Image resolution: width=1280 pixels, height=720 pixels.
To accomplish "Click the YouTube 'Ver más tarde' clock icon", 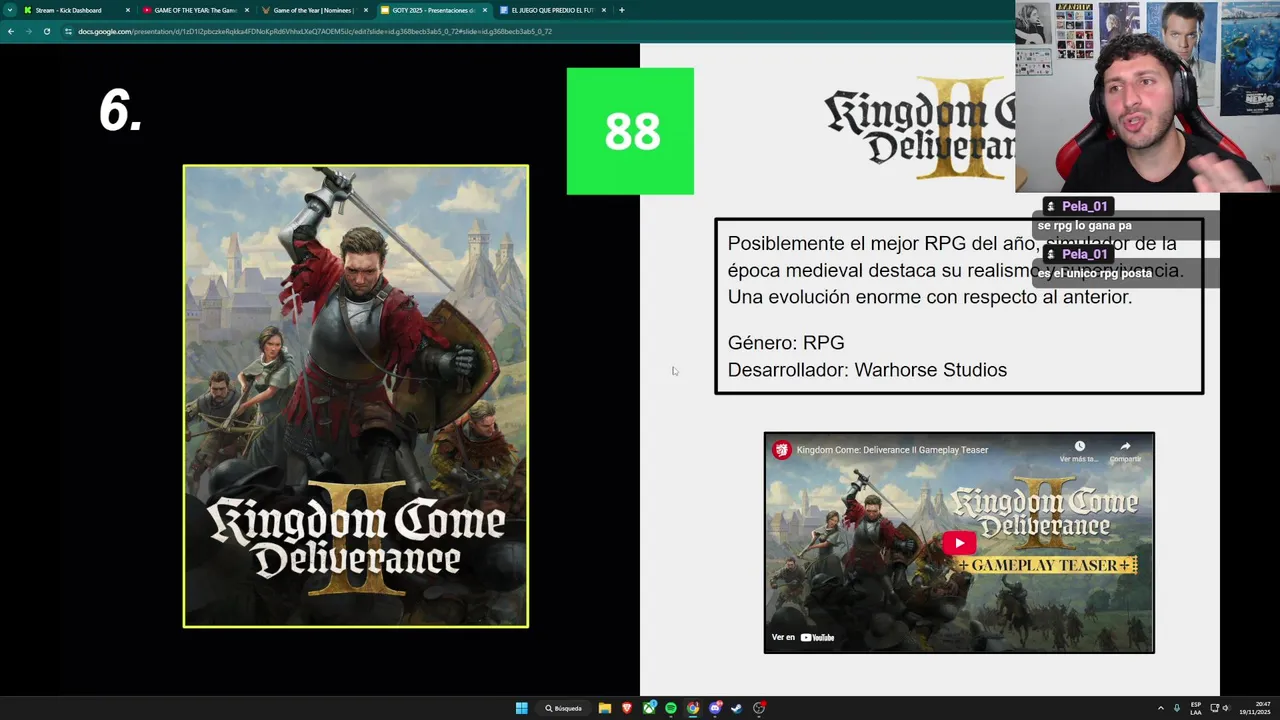I will (1079, 447).
